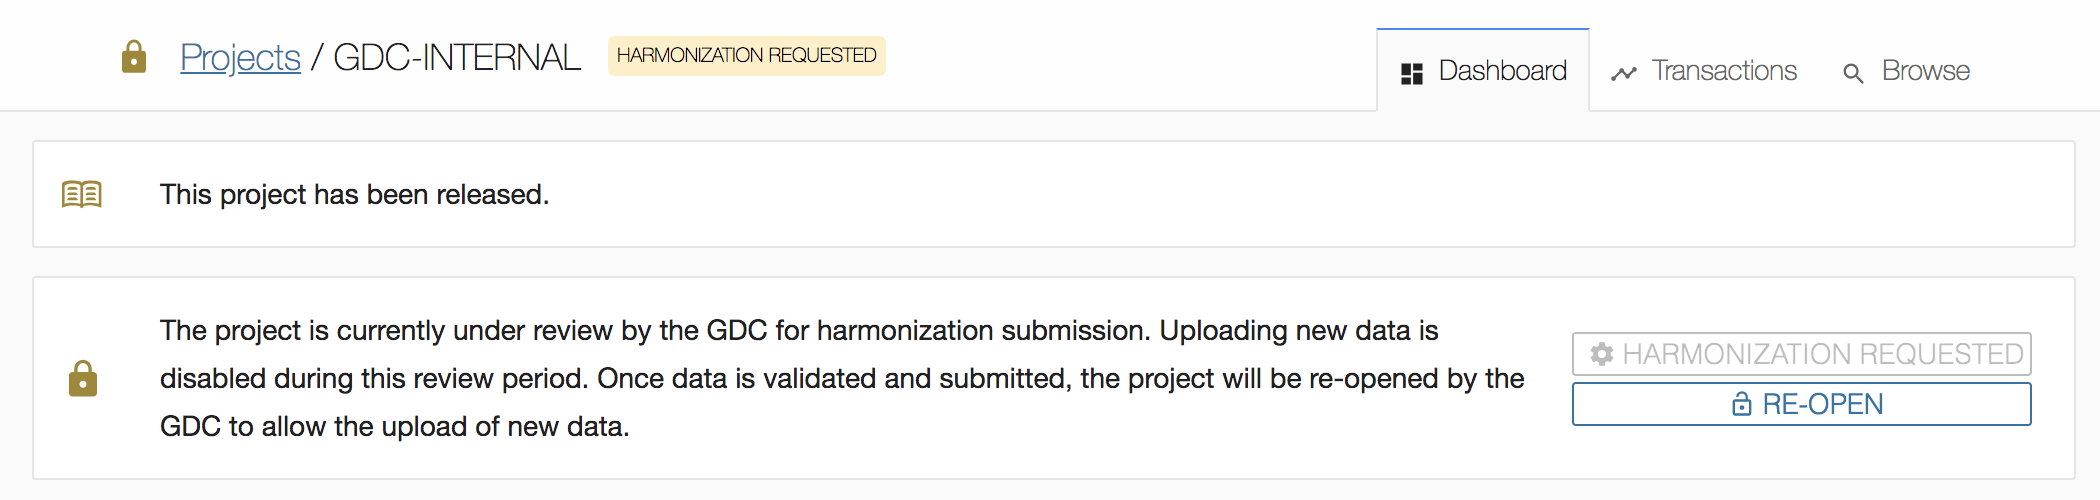This screenshot has width=2100, height=500.
Task: Click the harmonization review description text
Action: [x=840, y=378]
